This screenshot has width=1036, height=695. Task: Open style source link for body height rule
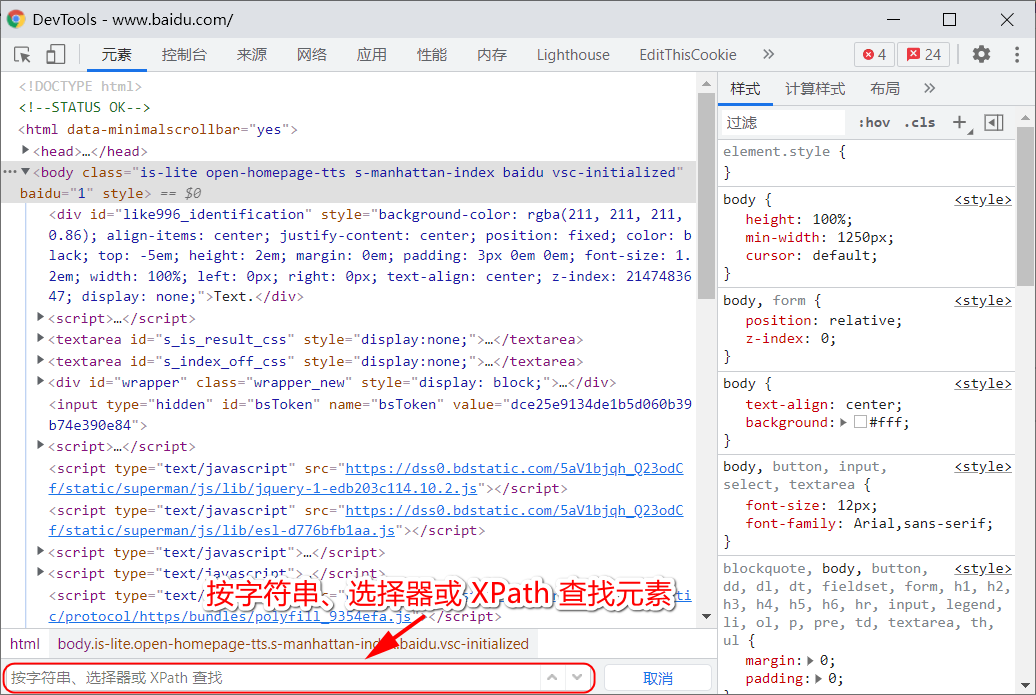coord(982,200)
